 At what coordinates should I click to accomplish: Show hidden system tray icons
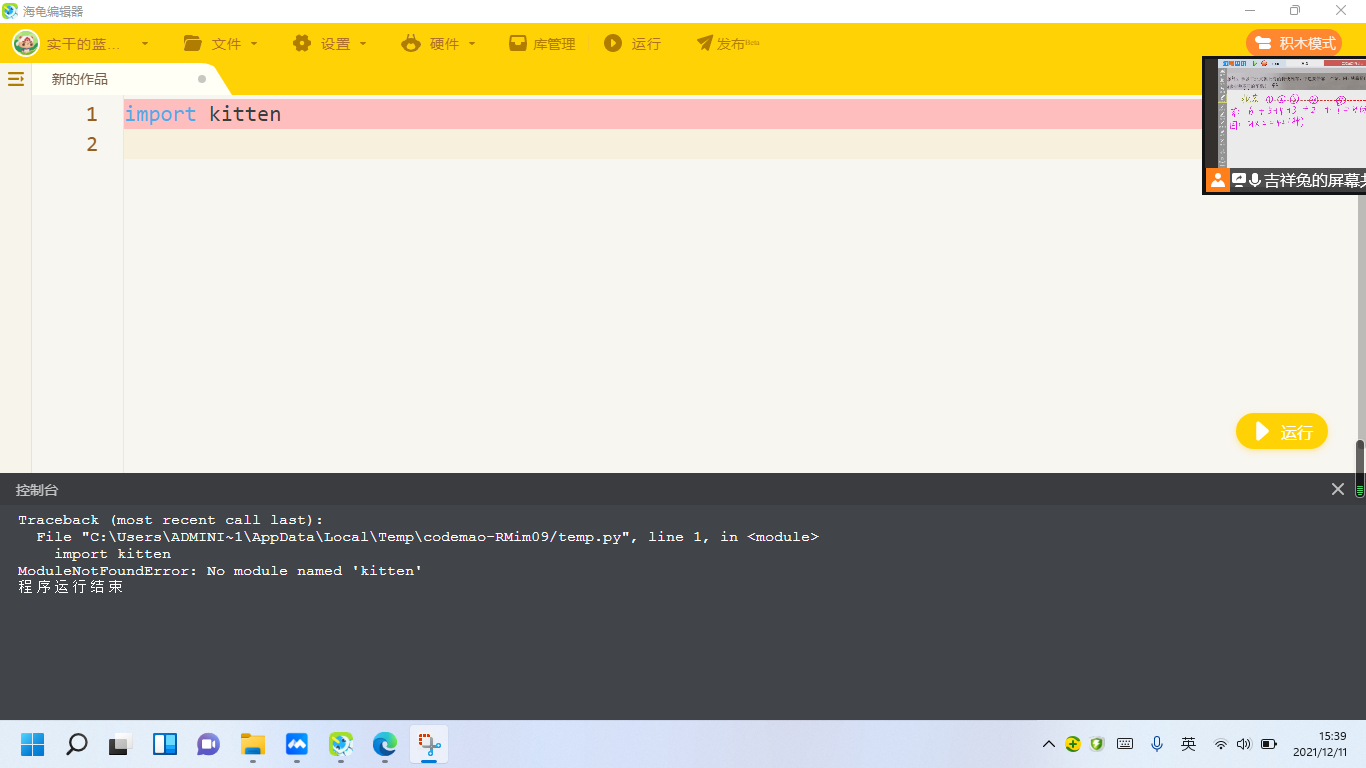(1049, 744)
